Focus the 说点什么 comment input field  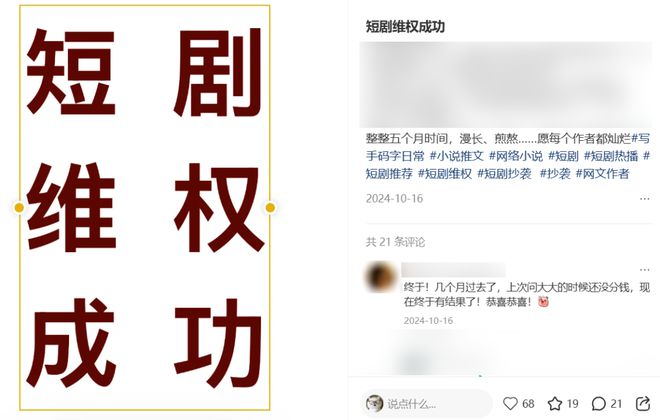(x=427, y=403)
